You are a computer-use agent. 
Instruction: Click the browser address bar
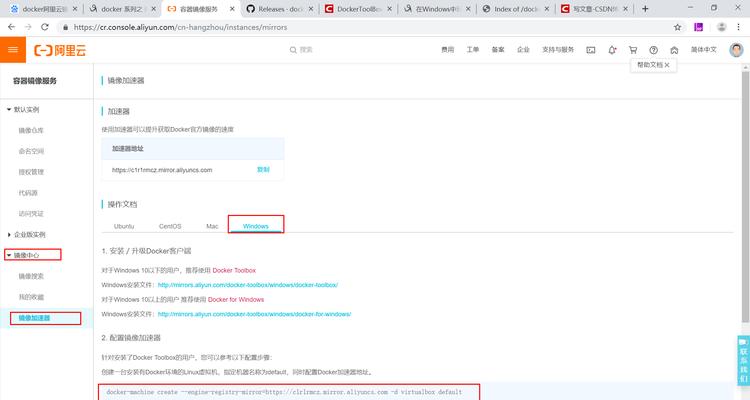pyautogui.click(x=368, y=27)
